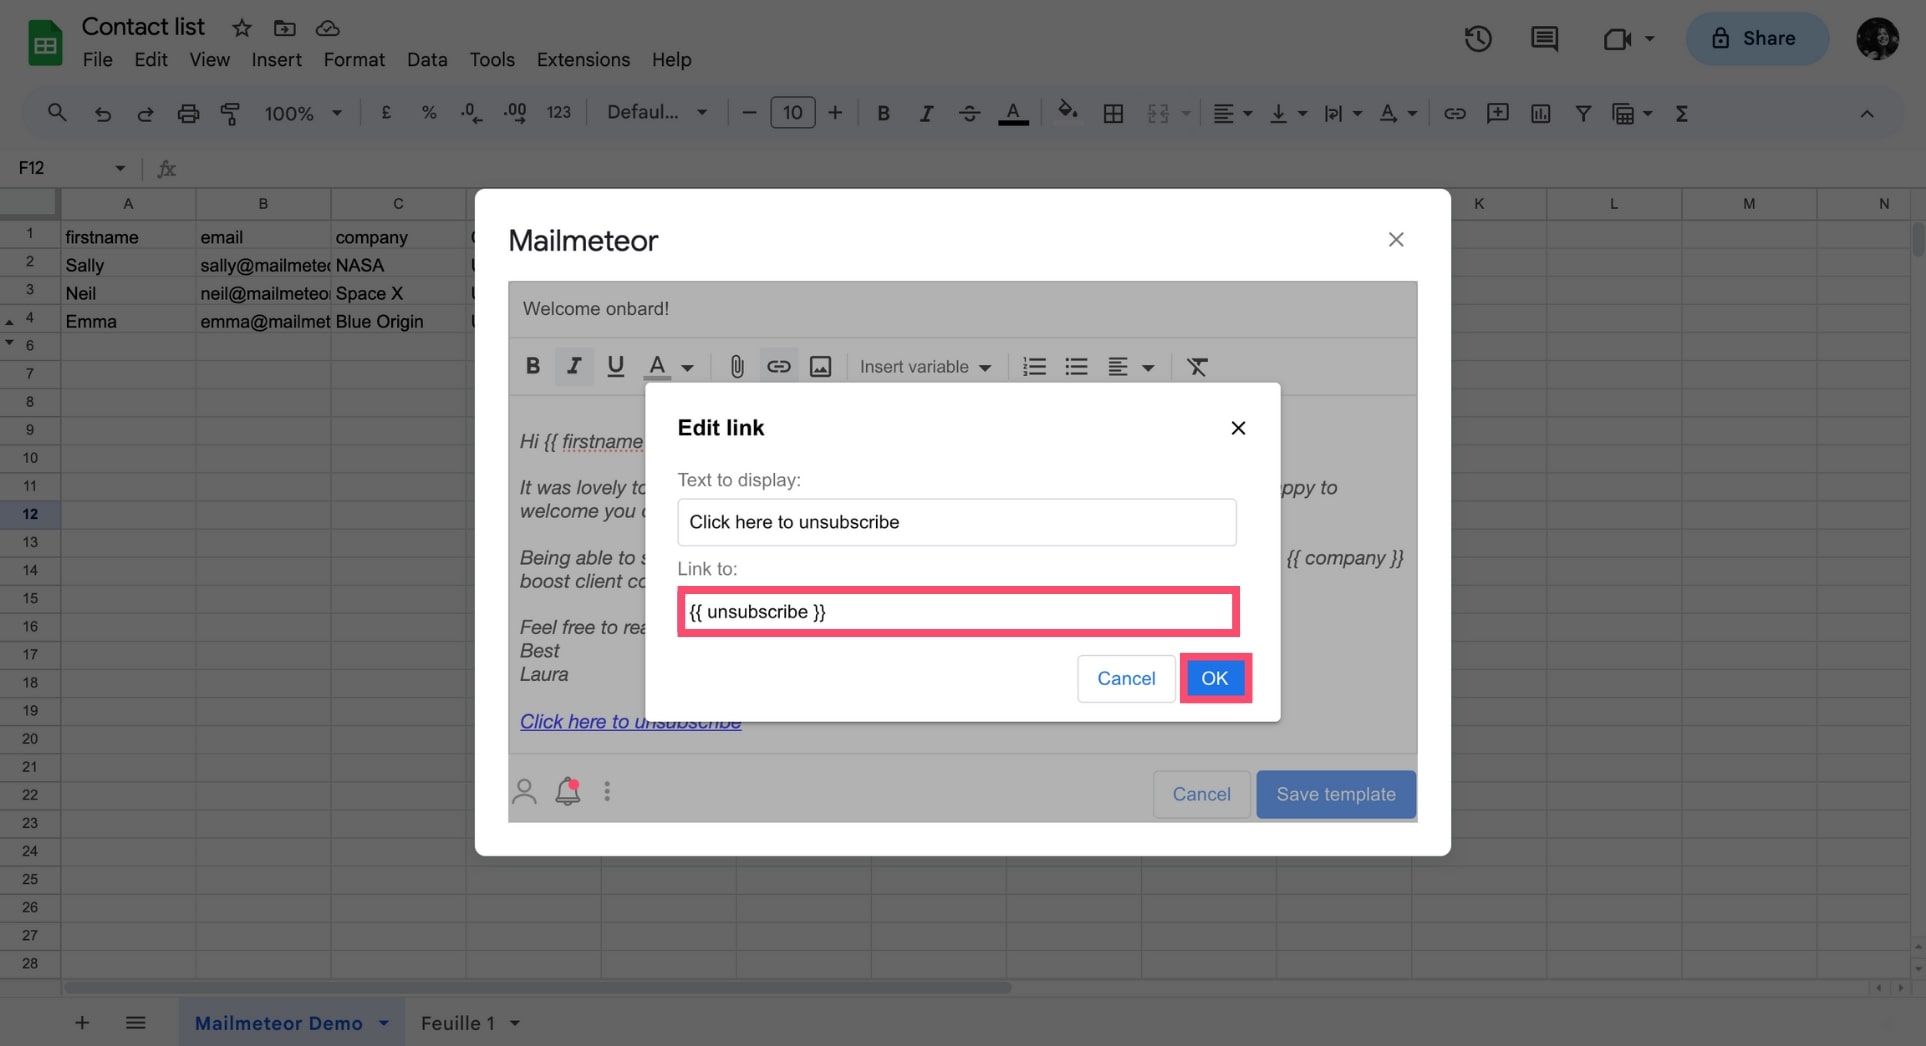
Task: Decrease font size with minus button
Action: [749, 113]
